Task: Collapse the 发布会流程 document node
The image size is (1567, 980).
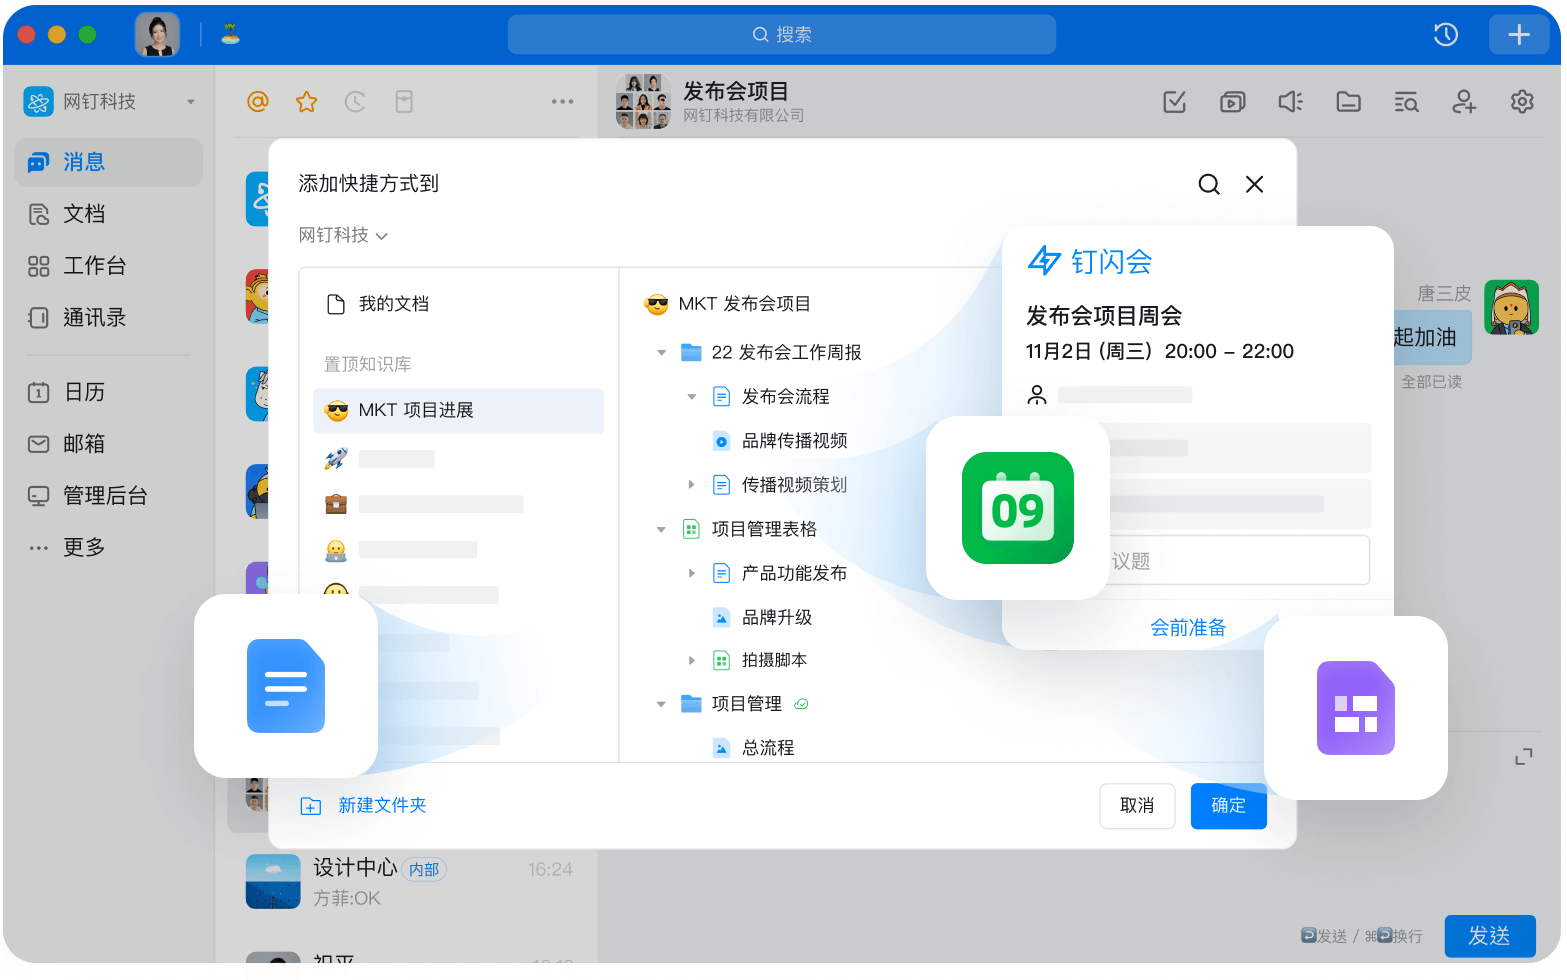Action: coord(691,397)
